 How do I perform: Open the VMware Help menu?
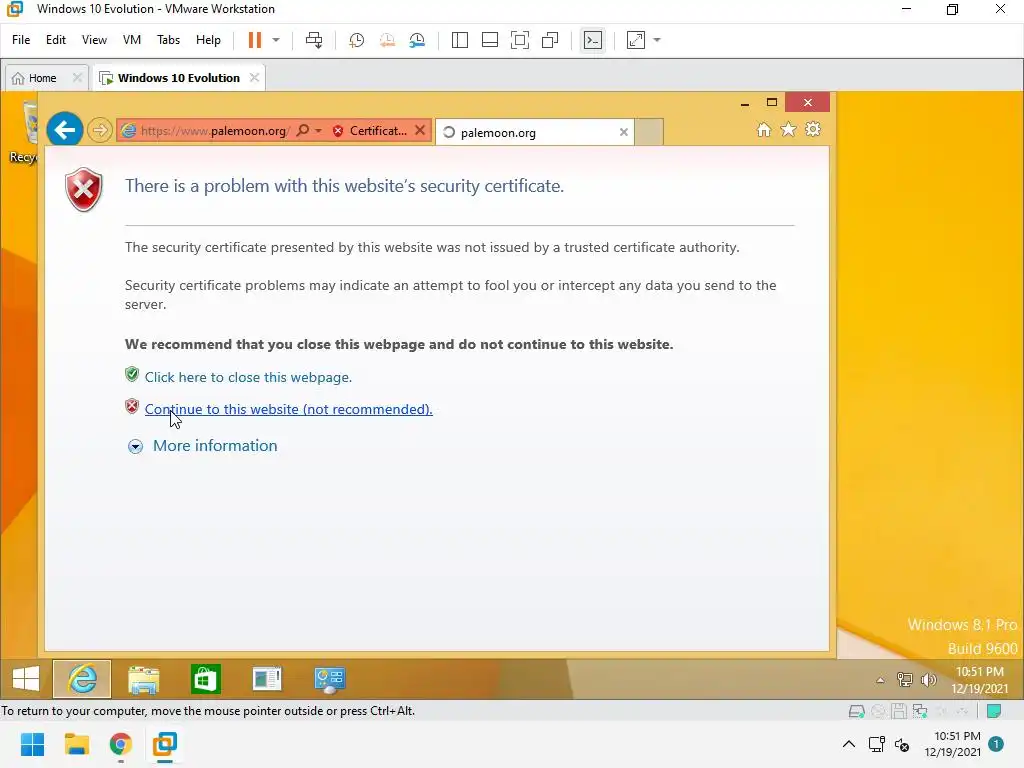point(208,40)
